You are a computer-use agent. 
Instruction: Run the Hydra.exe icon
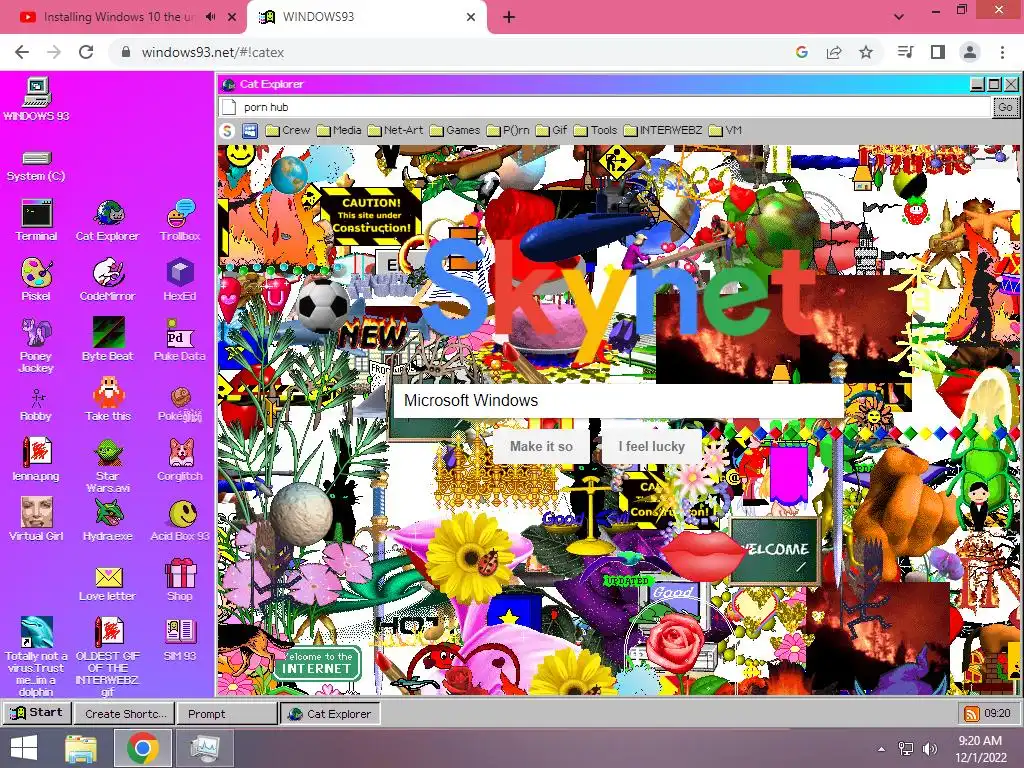(x=108, y=520)
